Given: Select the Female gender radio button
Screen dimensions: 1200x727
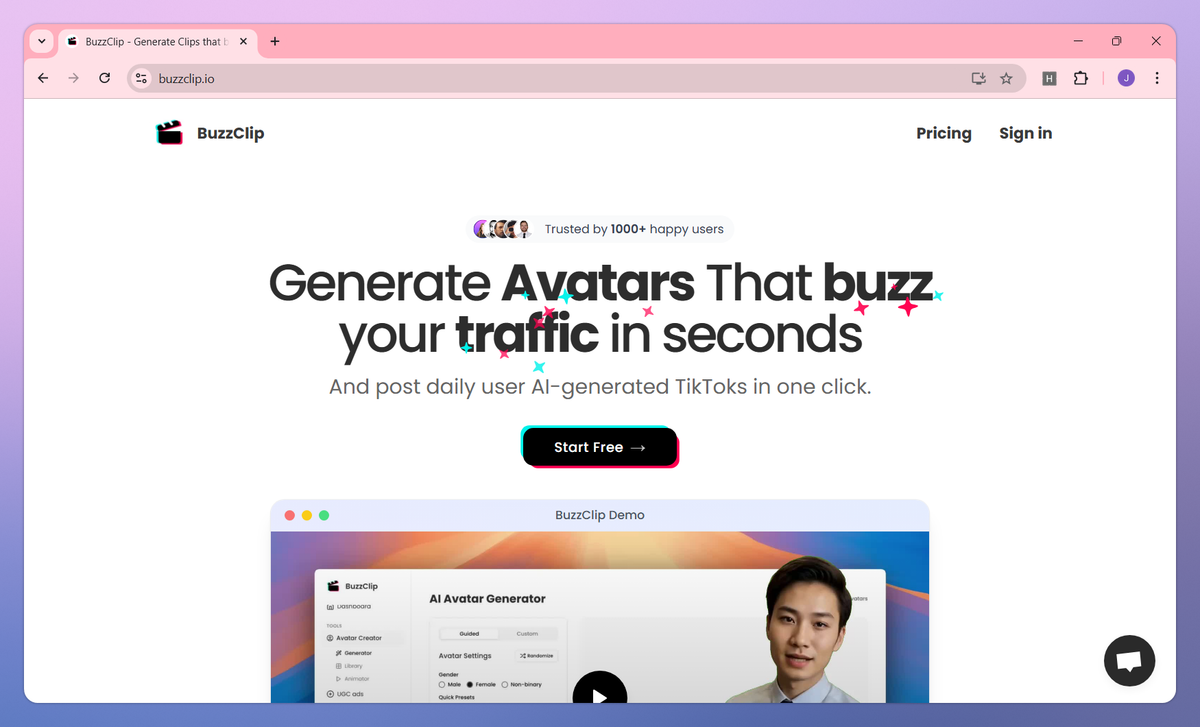Looking at the screenshot, I should pos(469,684).
